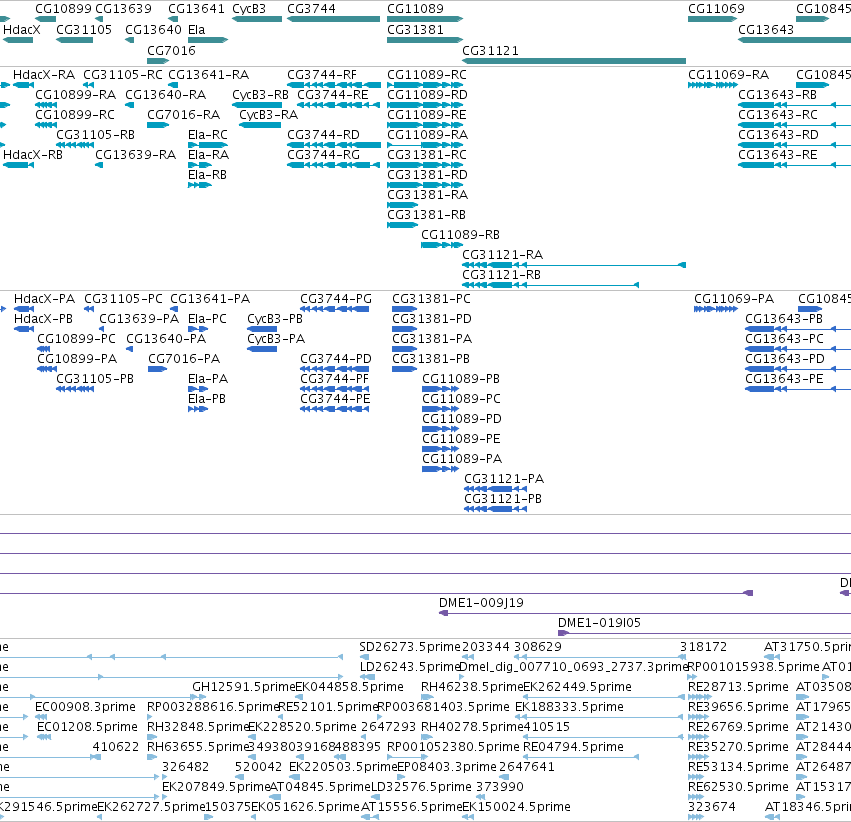Select transcript CG31105-RB label
851x822 pixels.
pyautogui.click(x=96, y=135)
